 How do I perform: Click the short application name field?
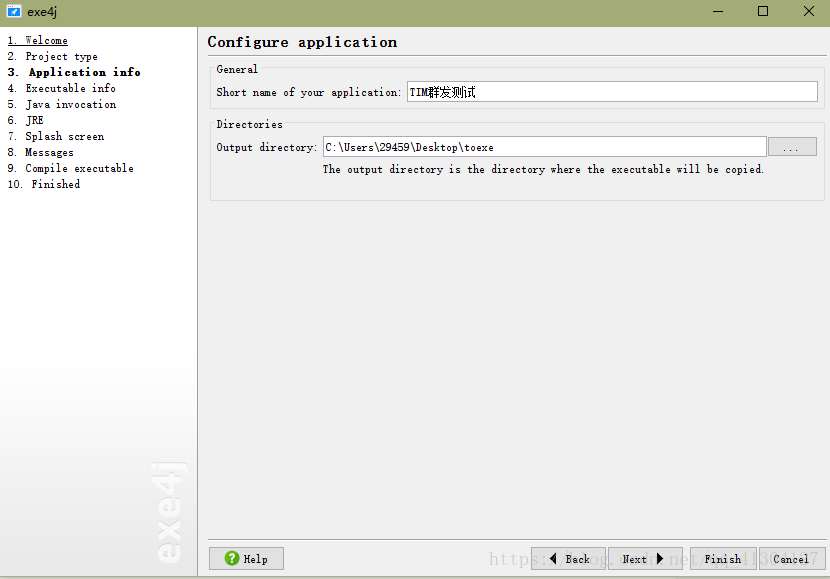(x=612, y=92)
